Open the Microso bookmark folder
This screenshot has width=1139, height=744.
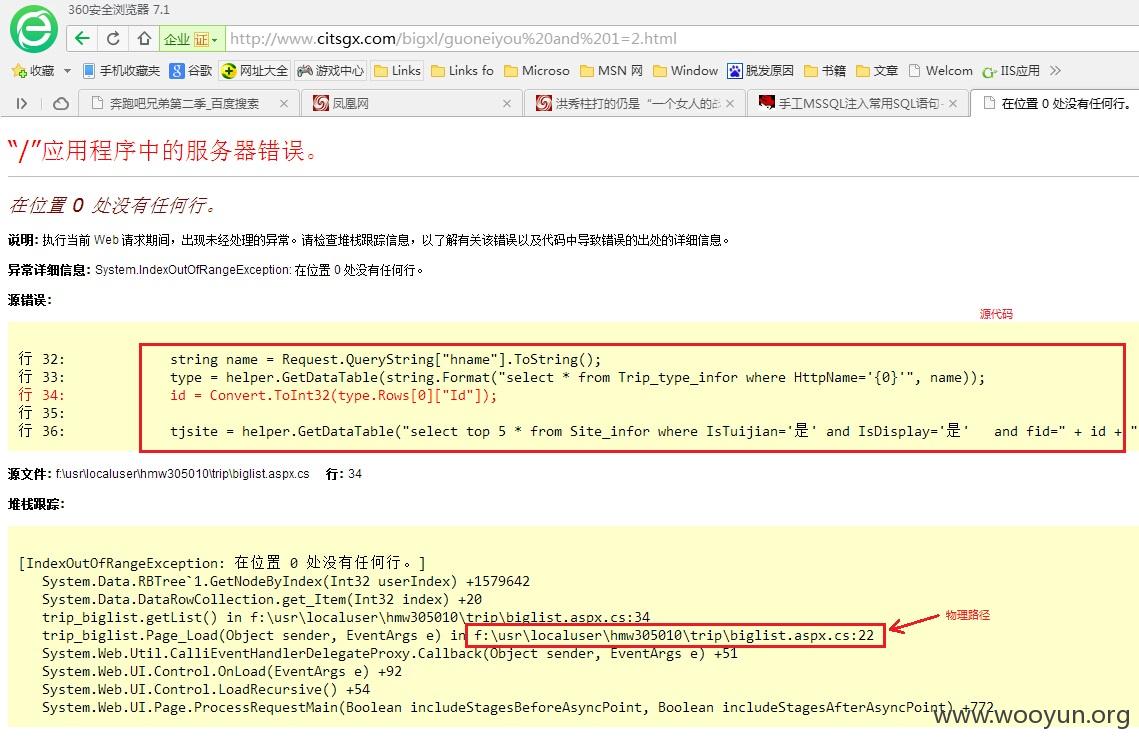(x=537, y=70)
